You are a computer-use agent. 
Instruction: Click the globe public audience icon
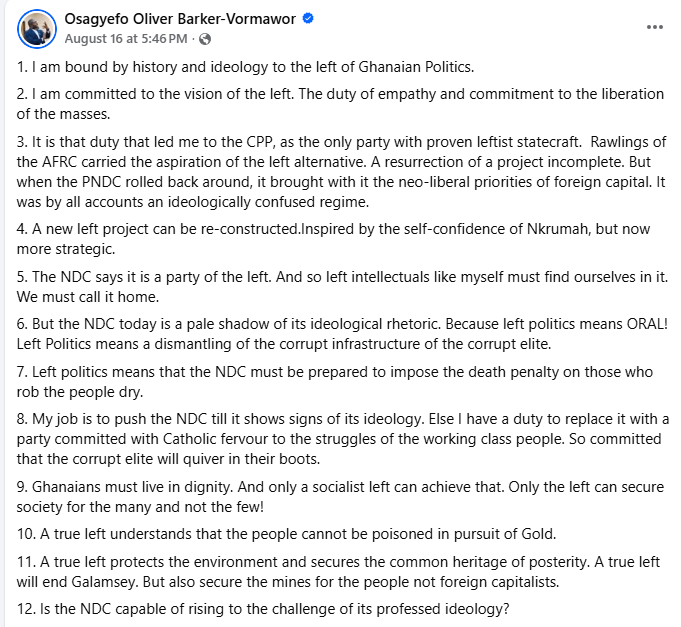(x=205, y=40)
